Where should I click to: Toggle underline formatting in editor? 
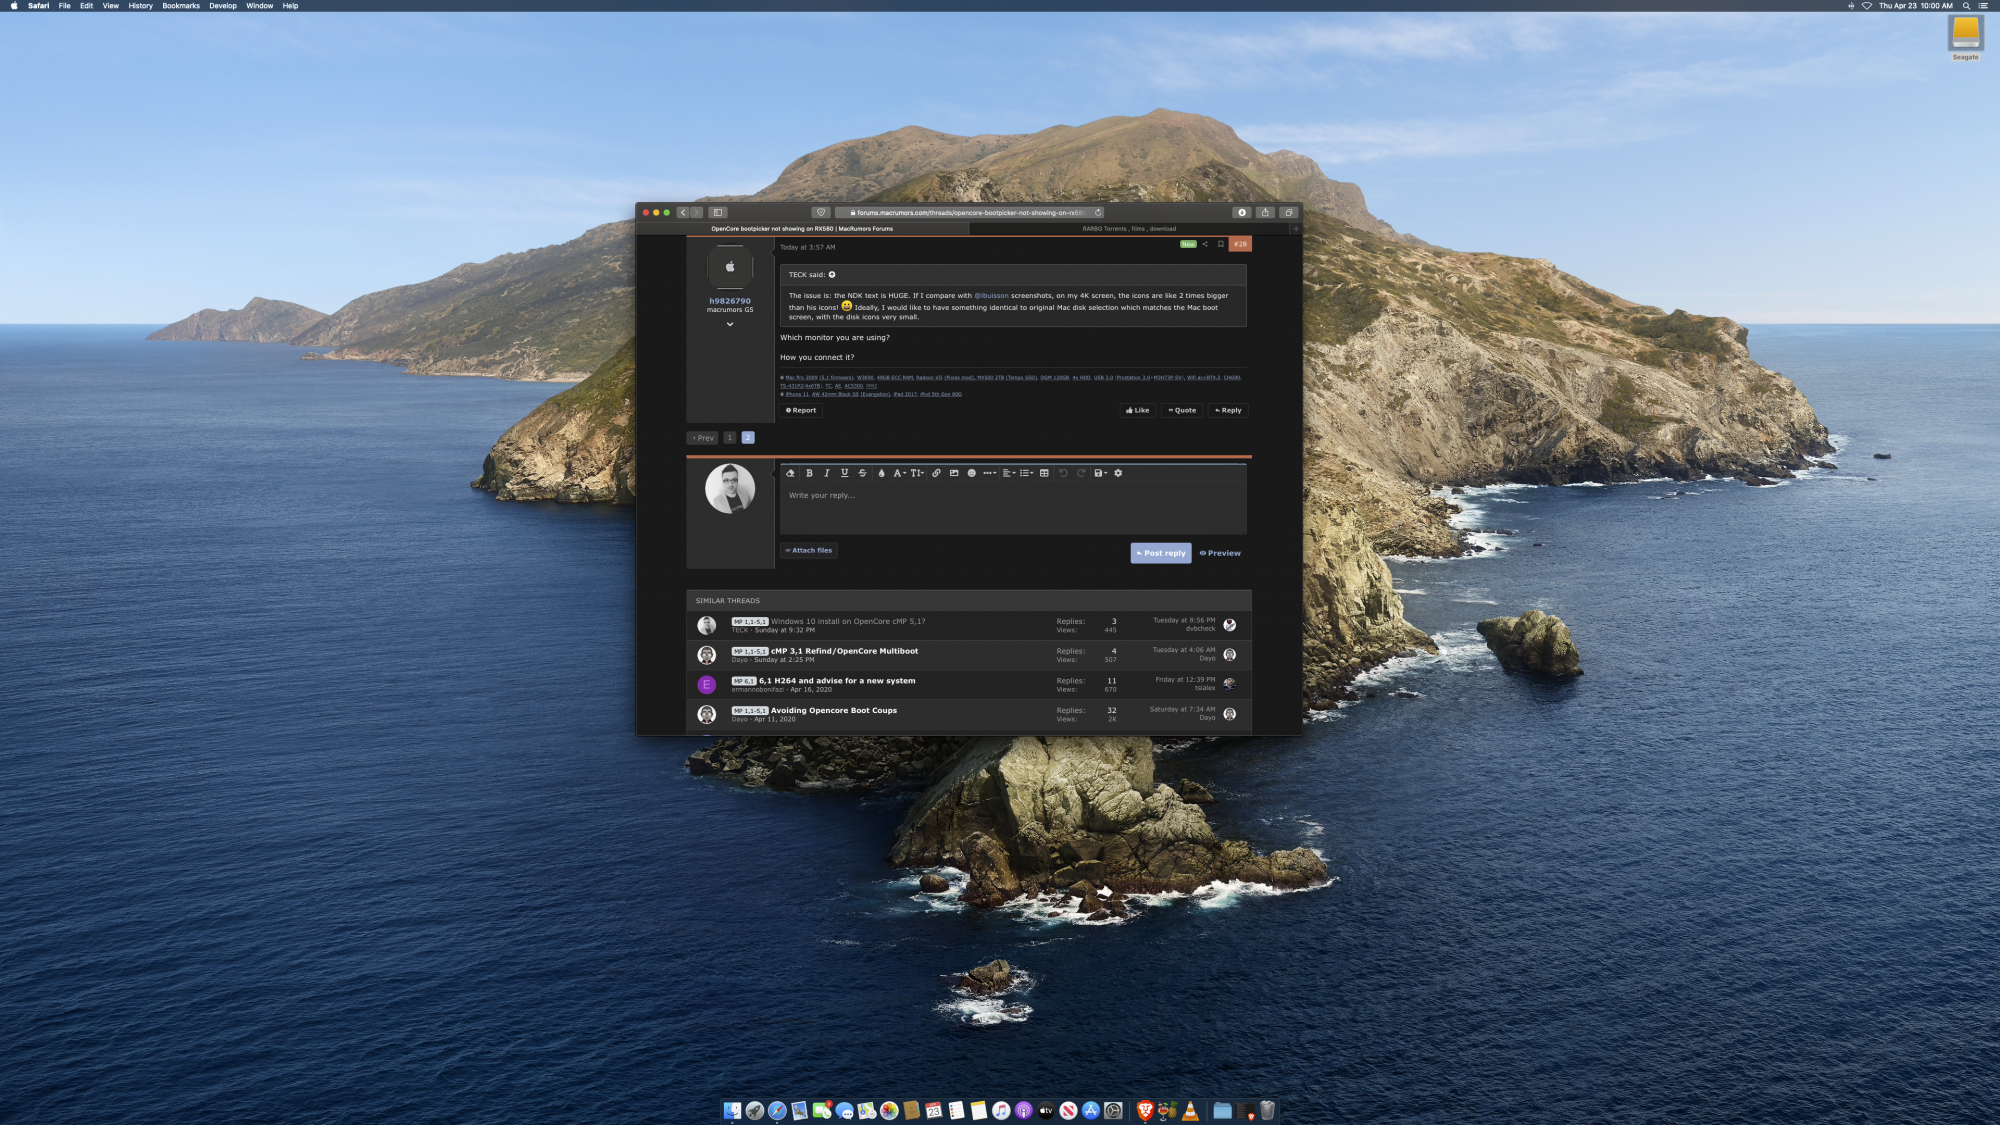click(844, 473)
